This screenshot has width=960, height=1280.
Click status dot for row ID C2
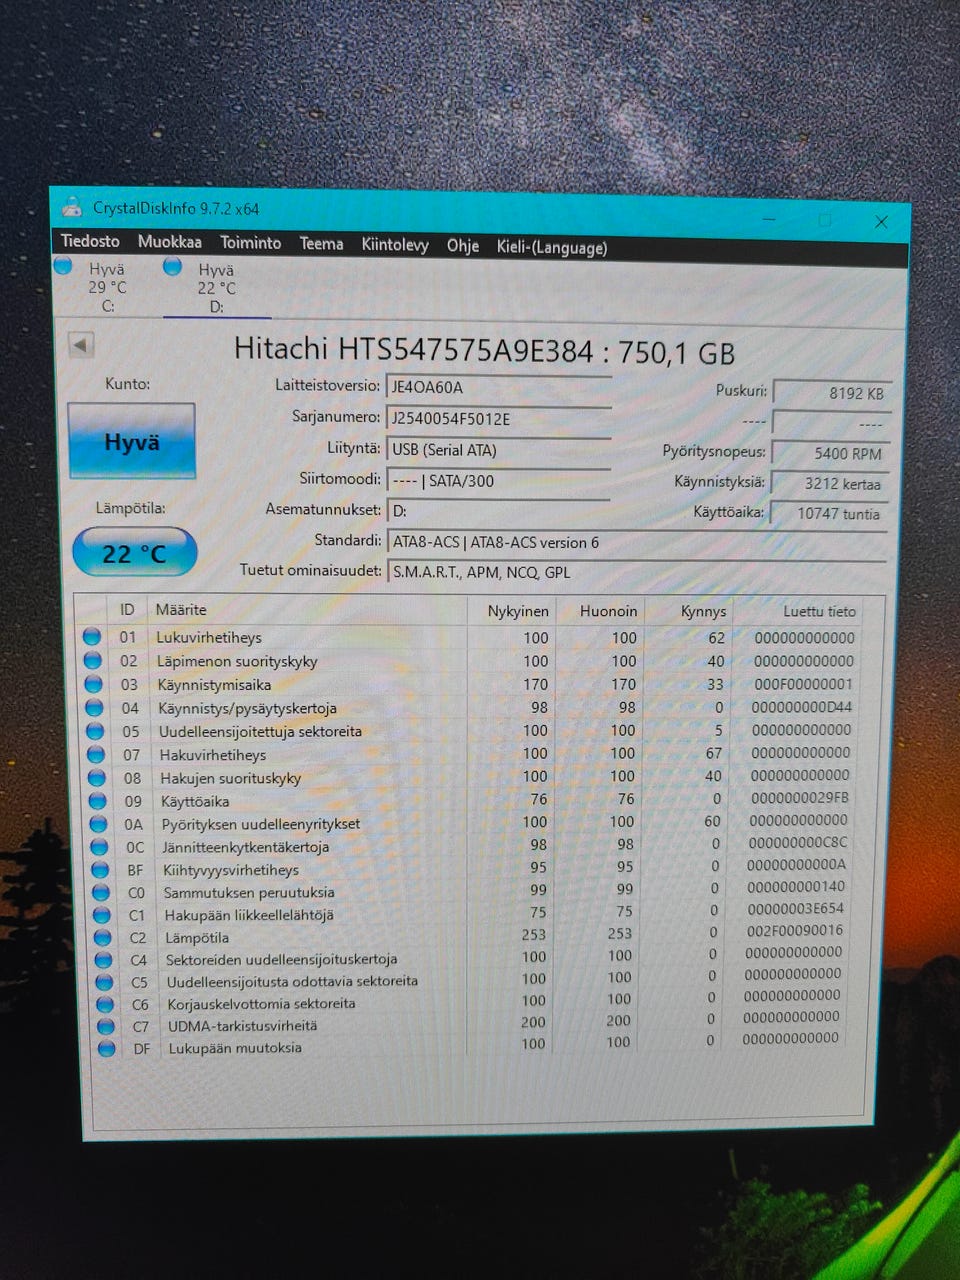click(x=102, y=937)
